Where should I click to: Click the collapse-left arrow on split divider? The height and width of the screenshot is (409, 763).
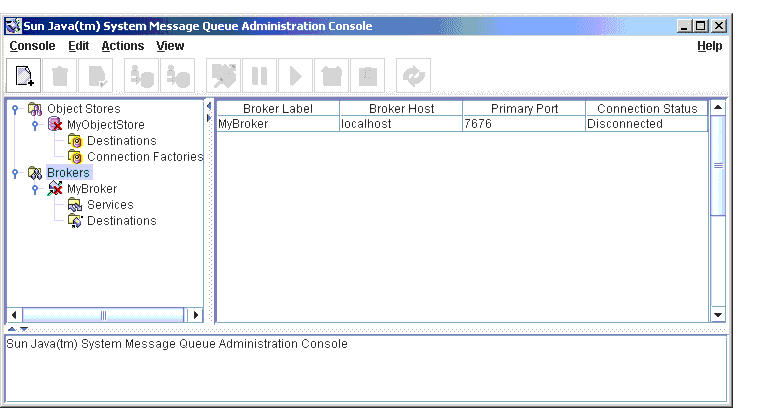pos(209,106)
